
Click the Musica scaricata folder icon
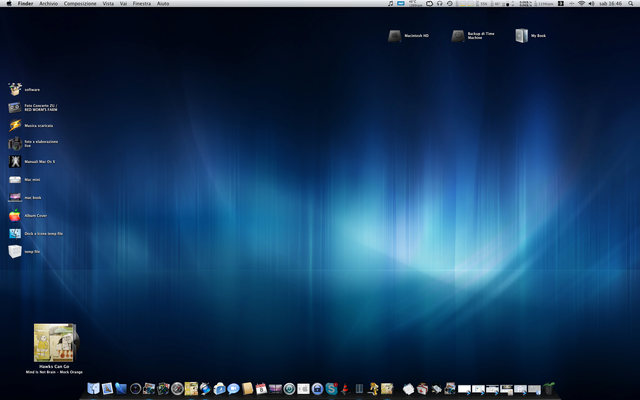(15, 125)
